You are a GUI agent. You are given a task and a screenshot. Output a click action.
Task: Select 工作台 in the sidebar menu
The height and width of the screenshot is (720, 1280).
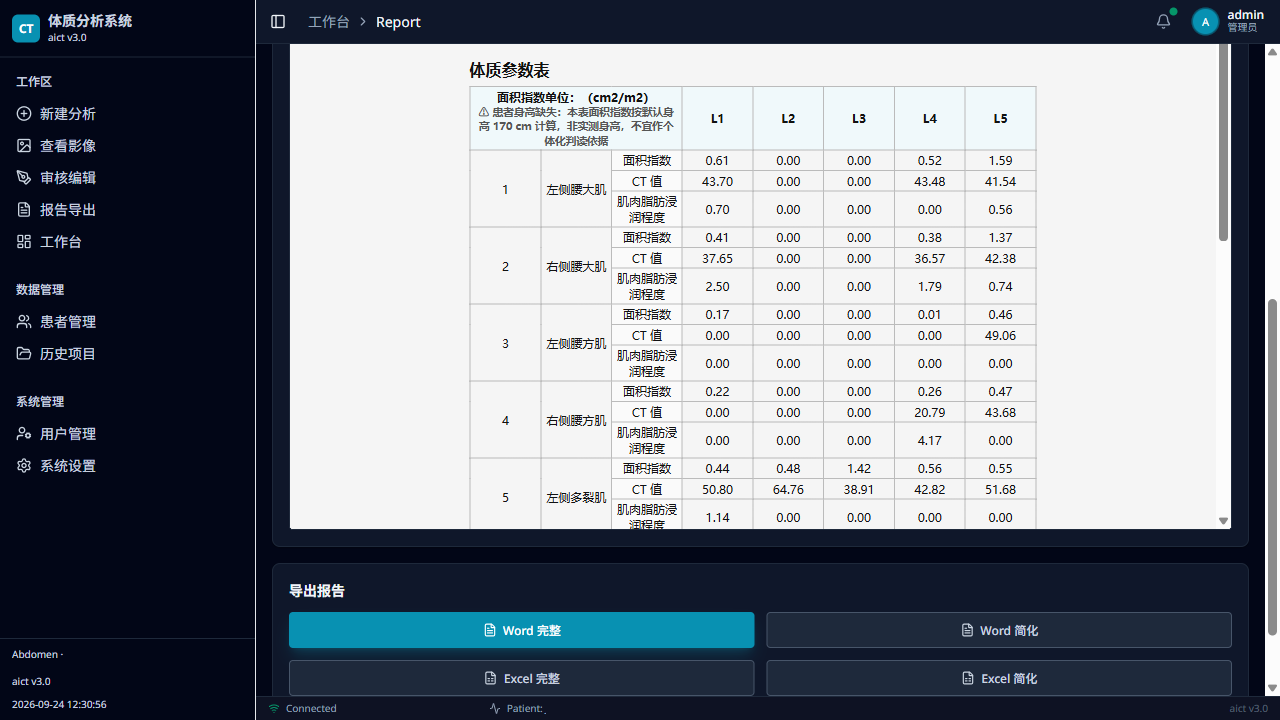tap(128, 242)
